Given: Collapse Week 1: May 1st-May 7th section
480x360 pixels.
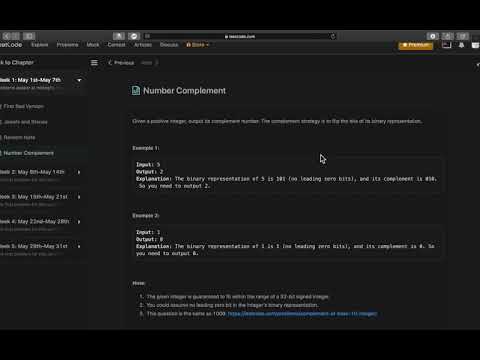Looking at the screenshot, I should pyautogui.click(x=79, y=80).
